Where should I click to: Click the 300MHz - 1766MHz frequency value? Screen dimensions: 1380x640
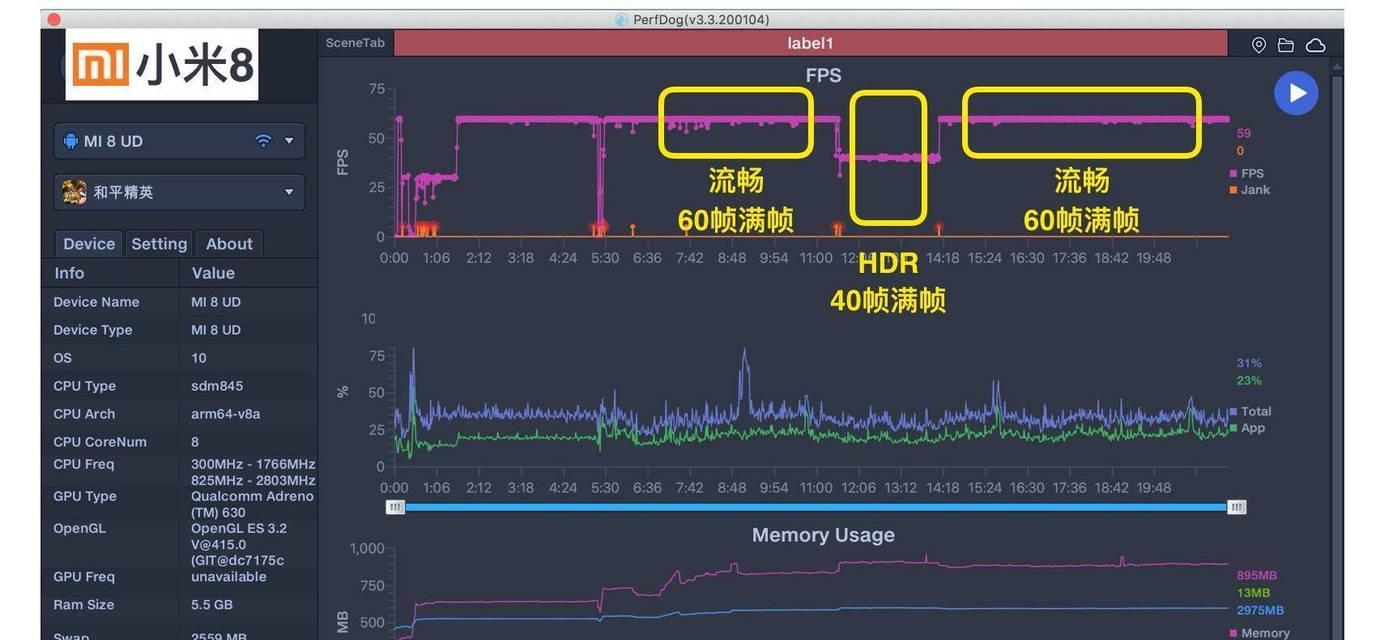(x=253, y=464)
